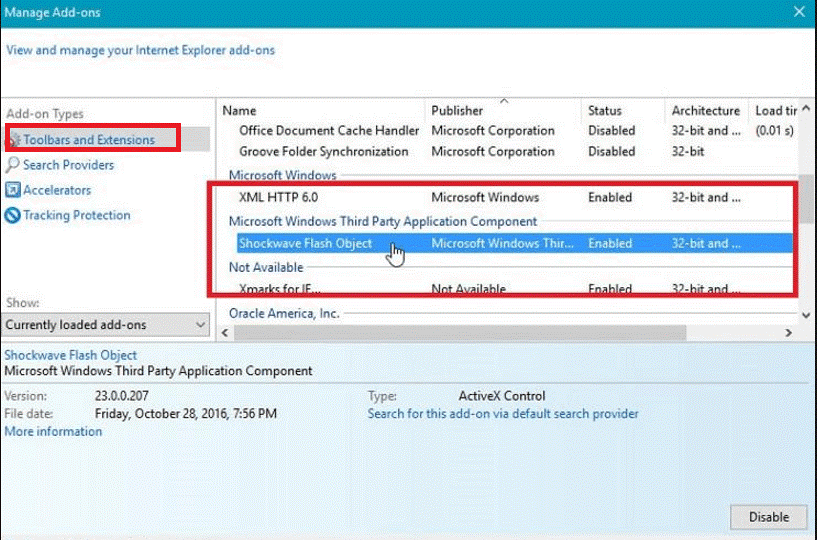Click the Search Providers magnifier icon
The height and width of the screenshot is (540, 817).
click(x=13, y=165)
